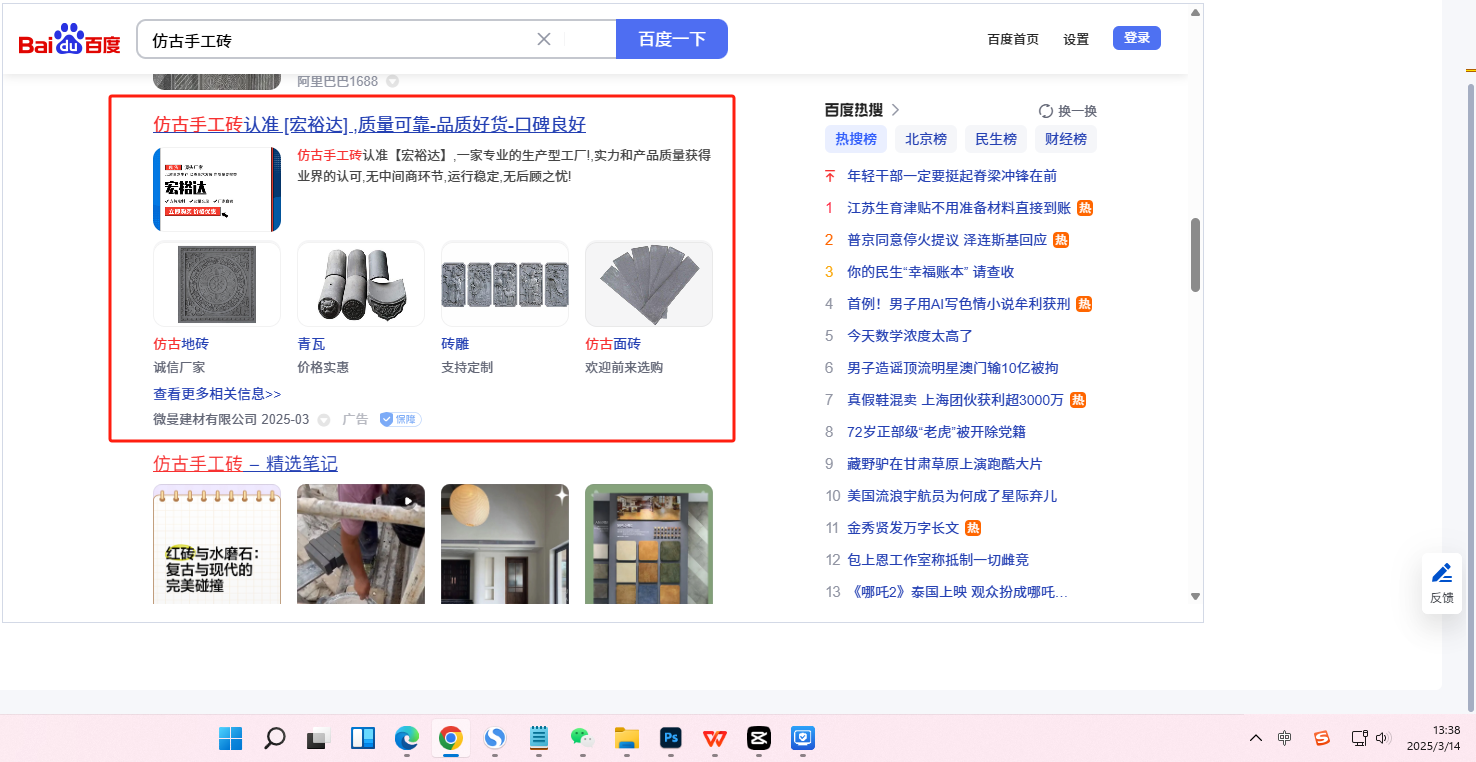Screen dimensions: 1476x762
Task: Select the 热搜榜 tab
Action: [856, 139]
